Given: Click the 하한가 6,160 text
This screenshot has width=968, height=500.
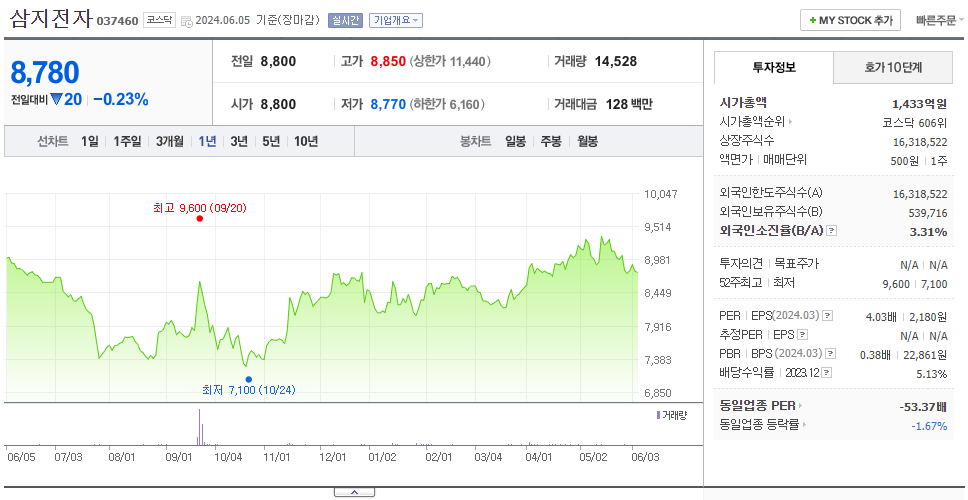Looking at the screenshot, I should (447, 104).
